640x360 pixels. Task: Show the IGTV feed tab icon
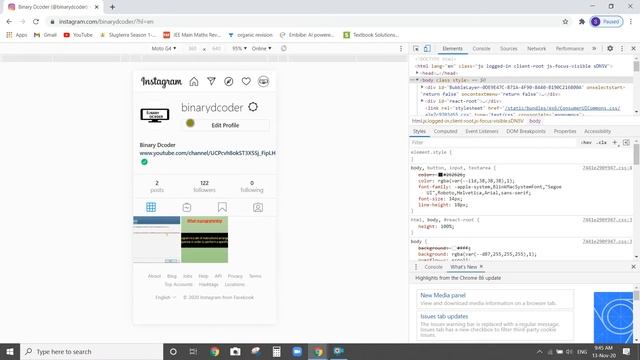pyautogui.click(x=187, y=207)
